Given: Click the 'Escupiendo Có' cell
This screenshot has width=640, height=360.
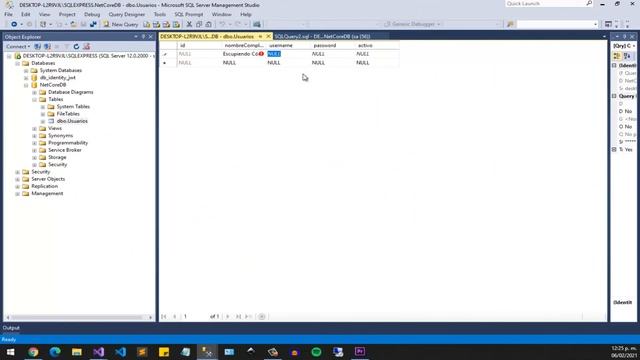Looking at the screenshot, I should pos(241,54).
